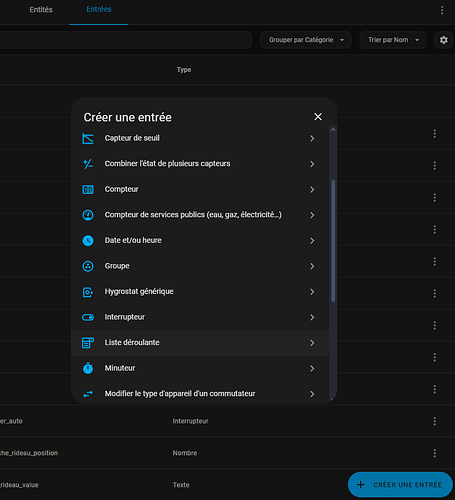
Task: Switch to the Entités tab
Action: [41, 10]
